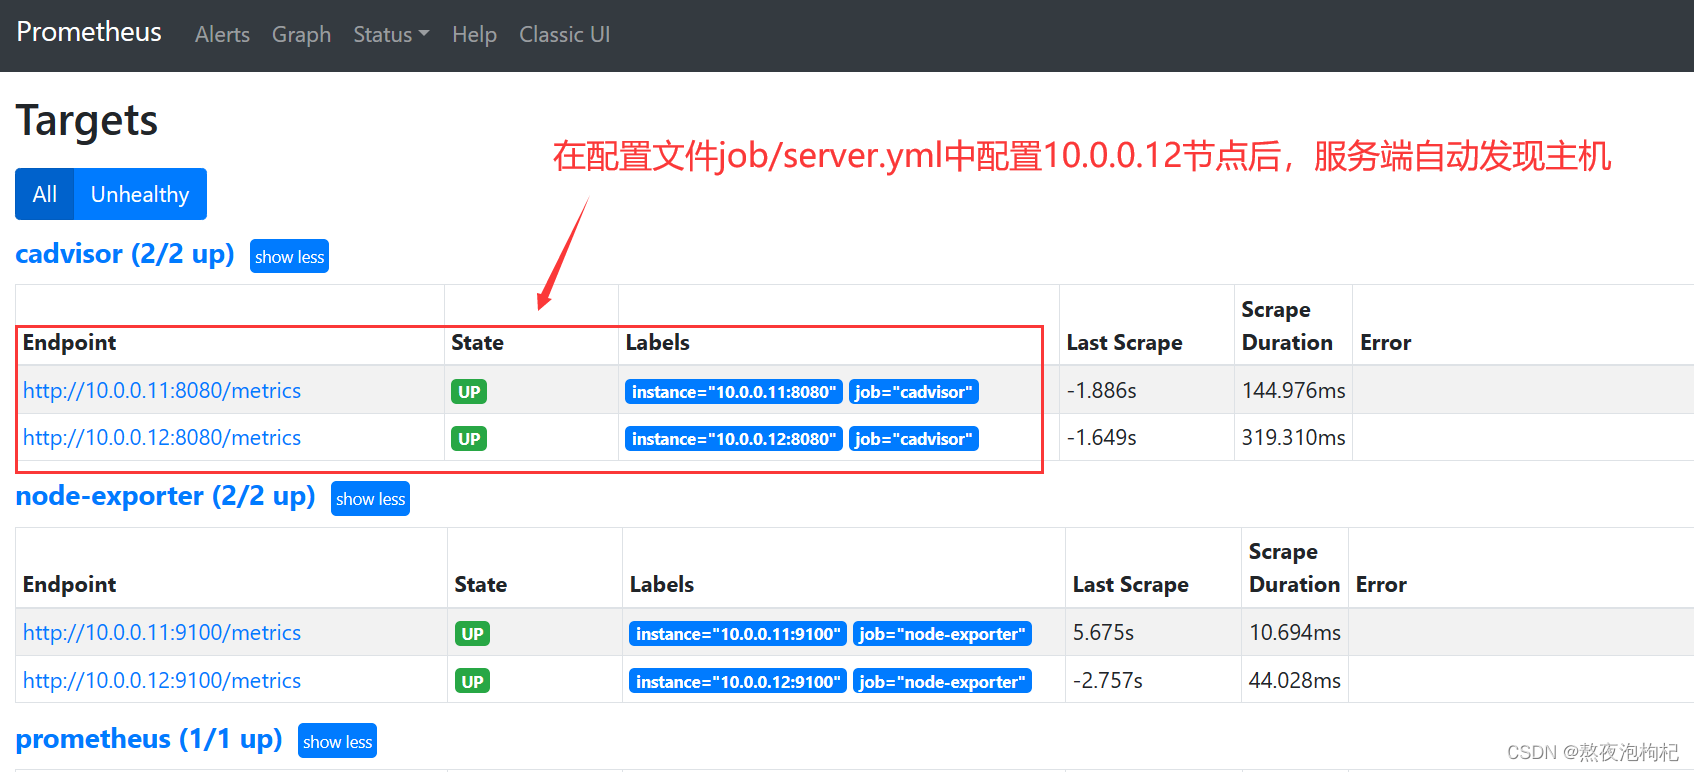
Task: Select the Unhealthy filter button
Action: (140, 194)
